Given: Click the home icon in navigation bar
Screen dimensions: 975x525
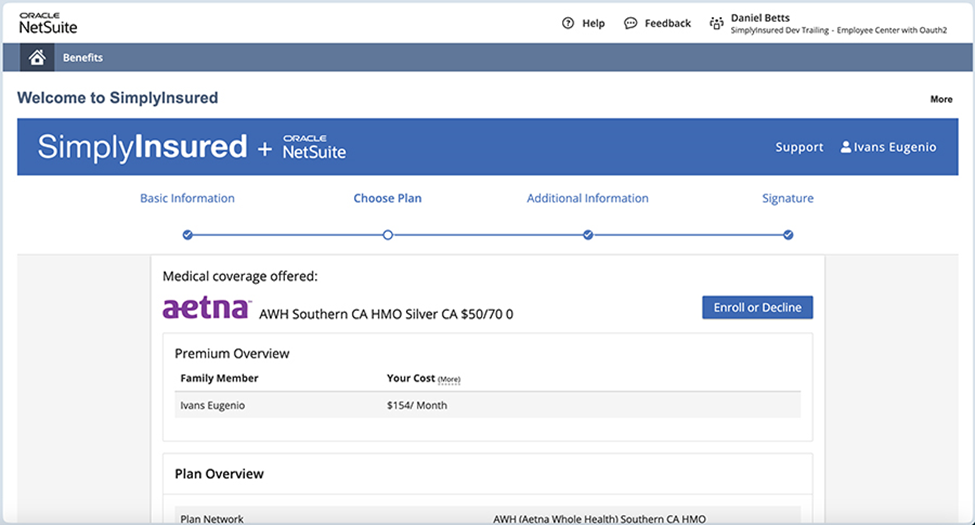Looking at the screenshot, I should click(37, 58).
